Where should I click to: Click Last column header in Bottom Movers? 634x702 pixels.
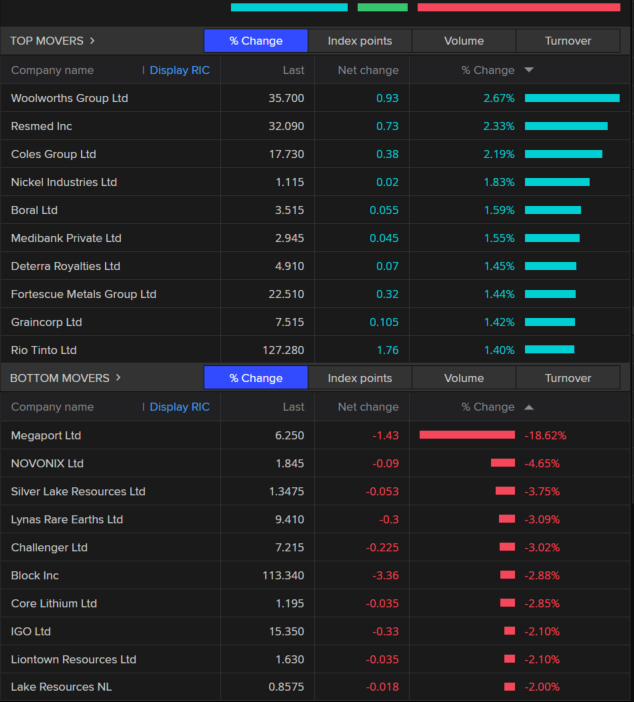pyautogui.click(x=293, y=407)
